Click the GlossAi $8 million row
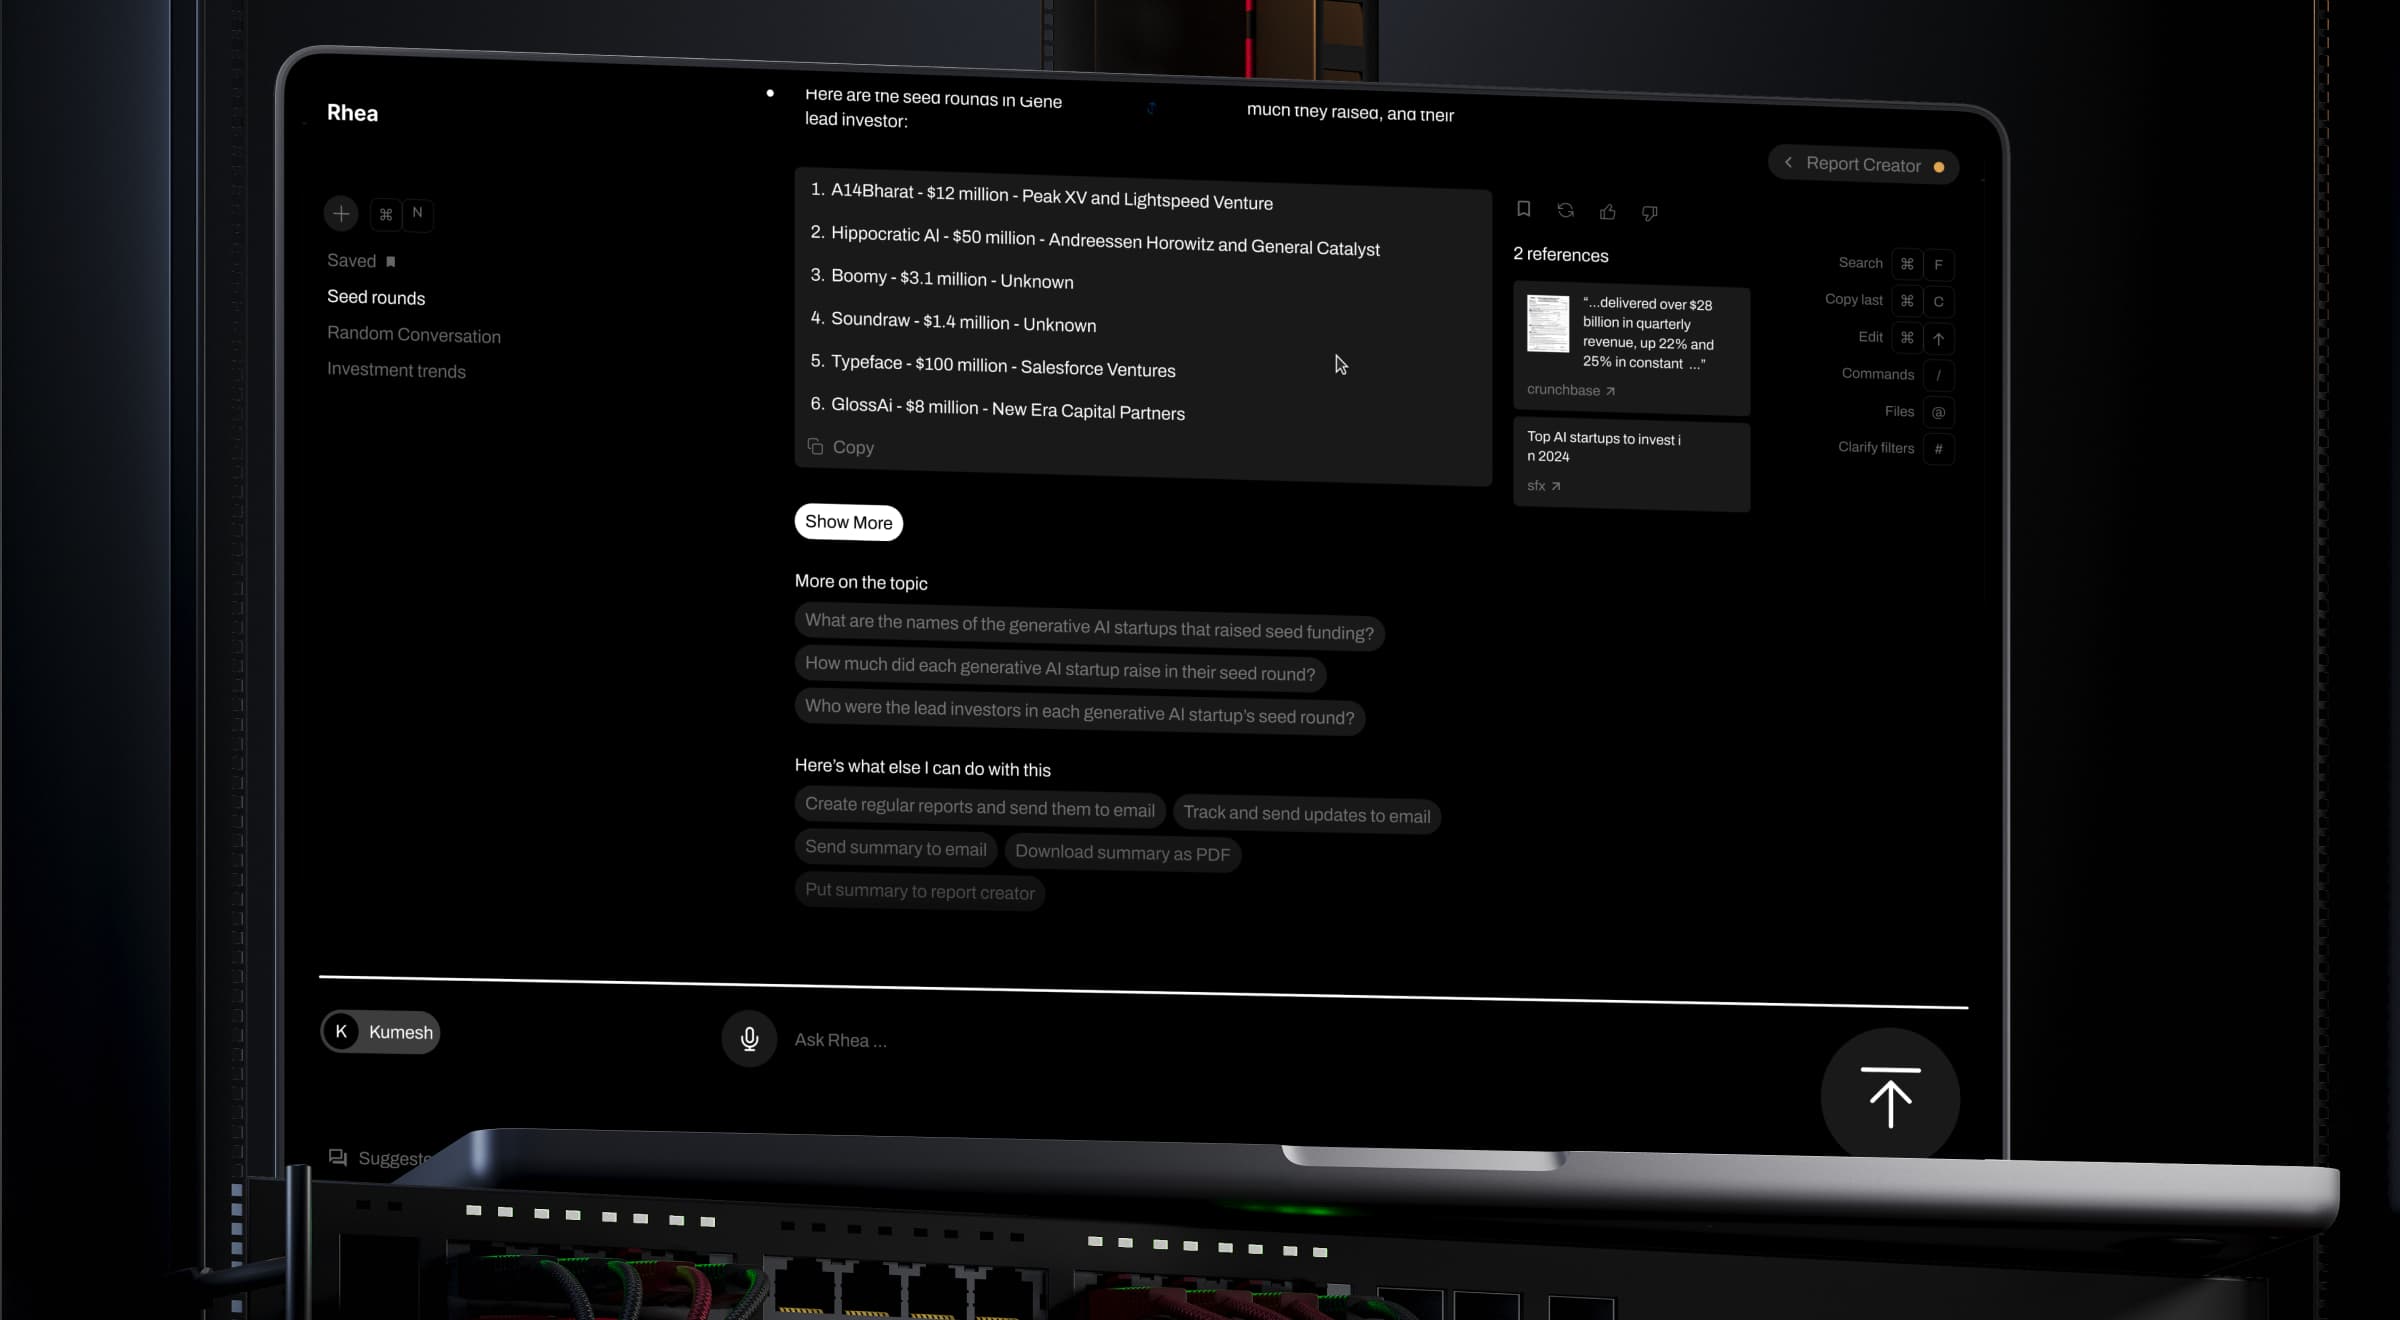The height and width of the screenshot is (1320, 2400). pyautogui.click(x=997, y=408)
